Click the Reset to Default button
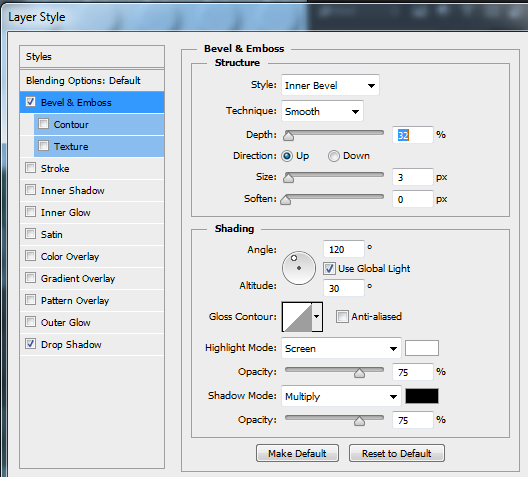 tap(397, 453)
